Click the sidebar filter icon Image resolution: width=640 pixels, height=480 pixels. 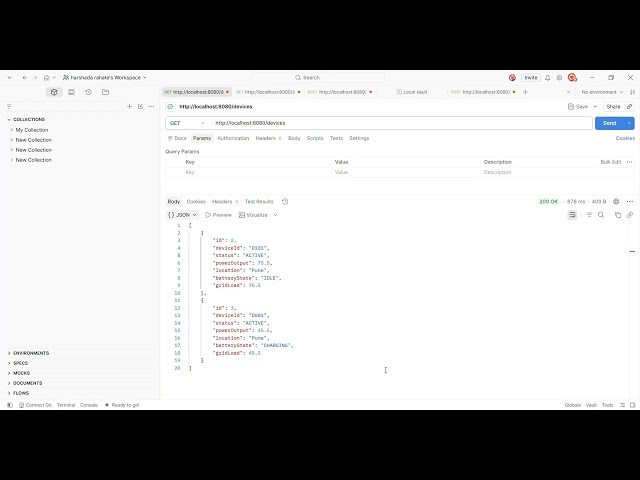(x=9, y=107)
